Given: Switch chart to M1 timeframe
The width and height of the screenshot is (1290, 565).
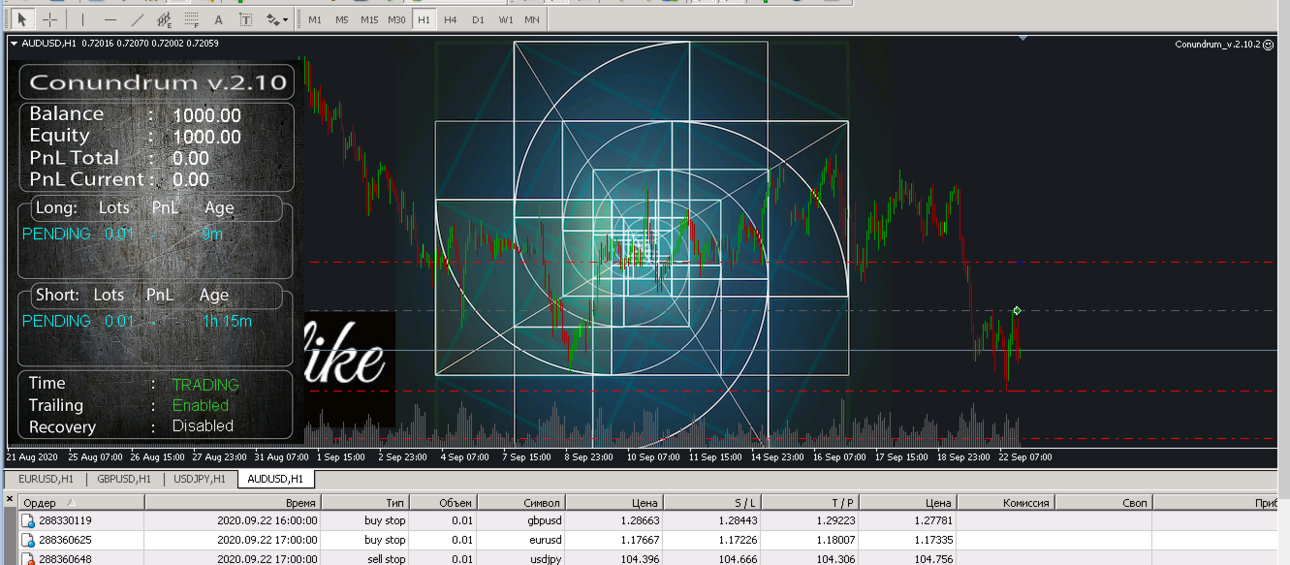Looking at the screenshot, I should 315,19.
